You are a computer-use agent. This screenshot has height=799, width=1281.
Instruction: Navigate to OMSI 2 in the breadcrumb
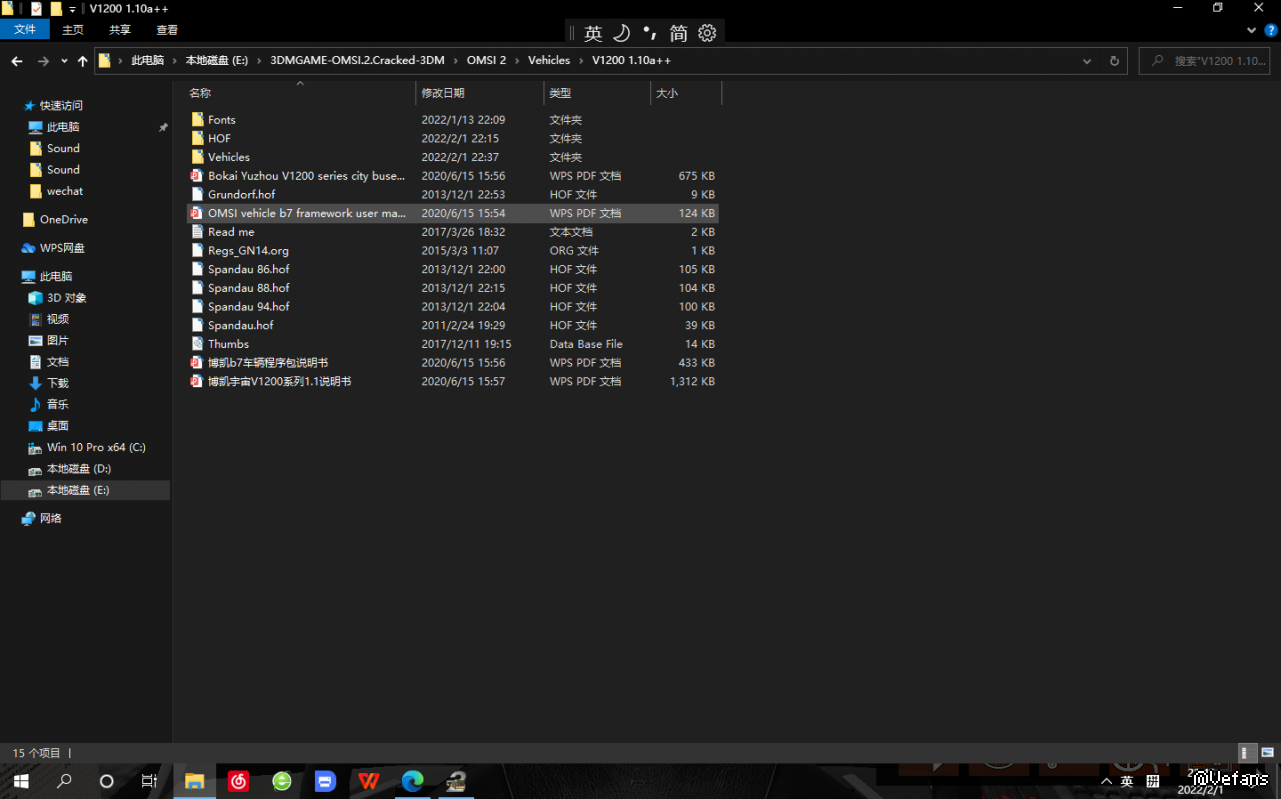[x=487, y=61]
